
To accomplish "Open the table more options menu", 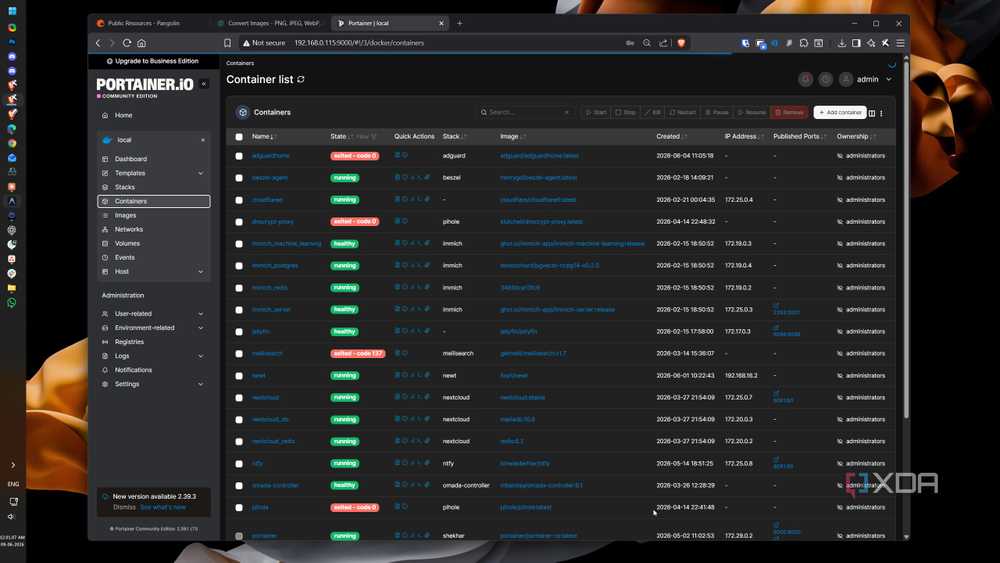I will pyautogui.click(x=881, y=113).
